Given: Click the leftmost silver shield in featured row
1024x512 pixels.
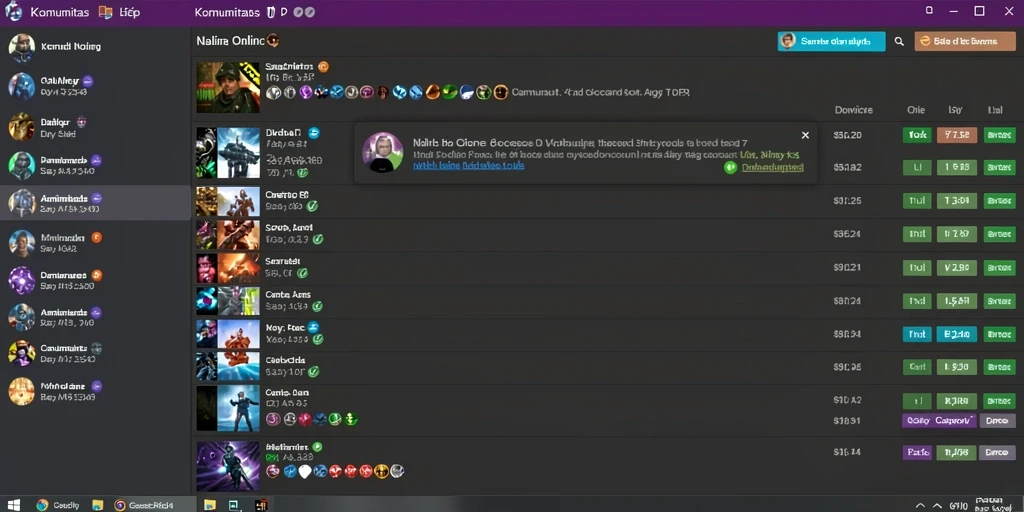Looking at the screenshot, I should point(273,93).
